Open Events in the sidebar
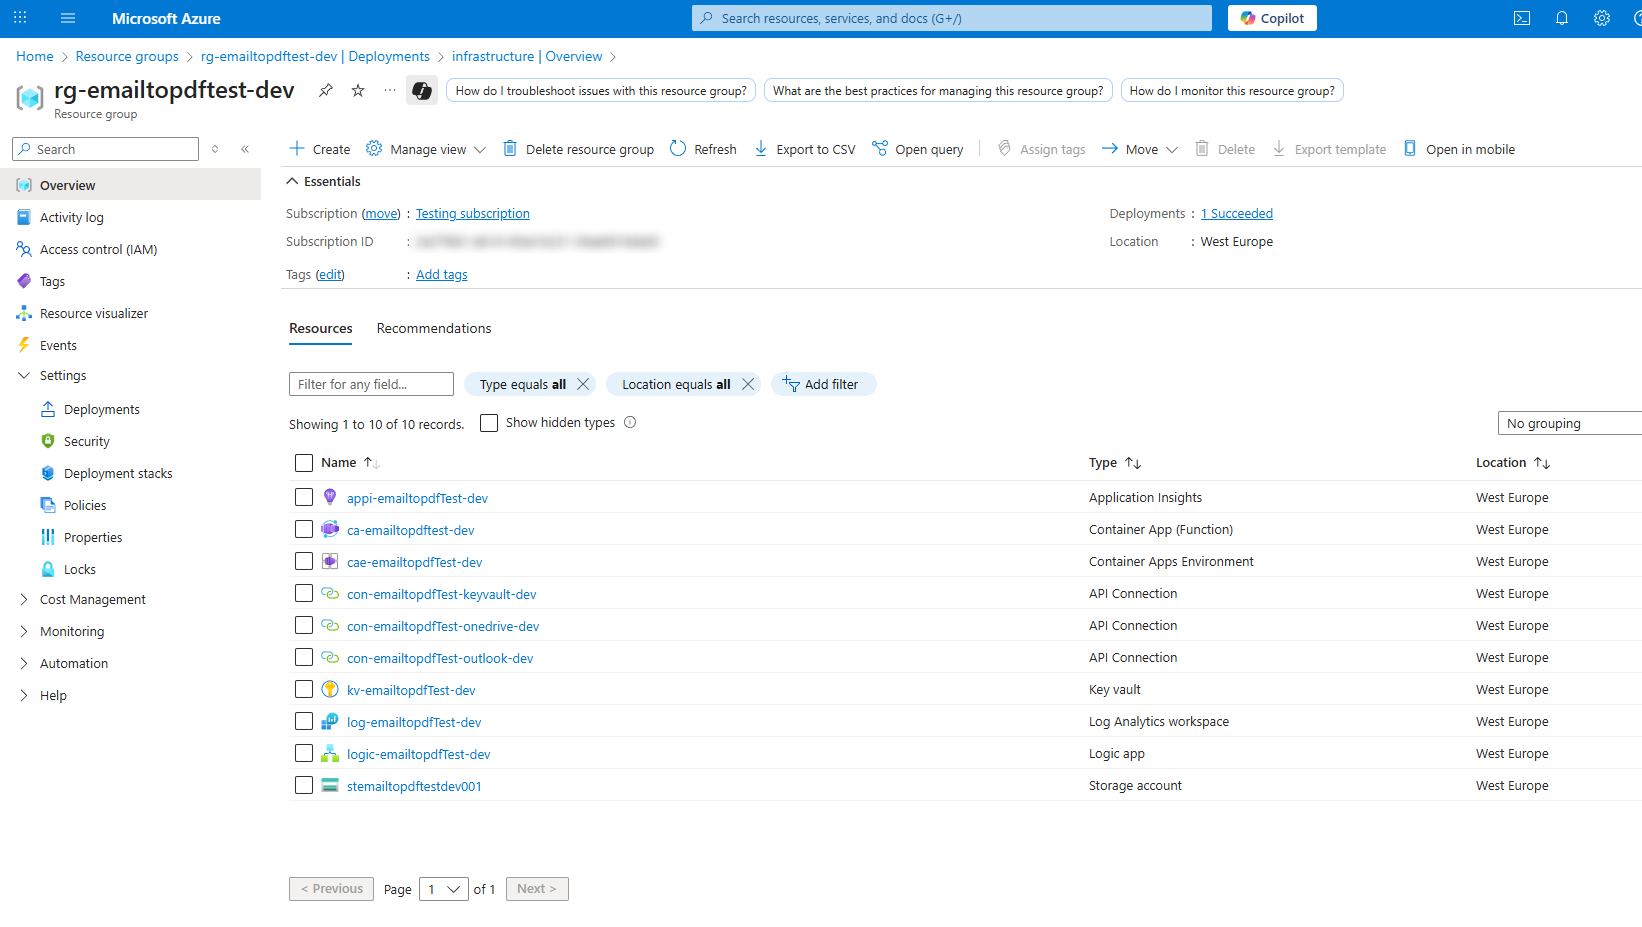Image resolution: width=1642 pixels, height=927 pixels. pos(58,345)
